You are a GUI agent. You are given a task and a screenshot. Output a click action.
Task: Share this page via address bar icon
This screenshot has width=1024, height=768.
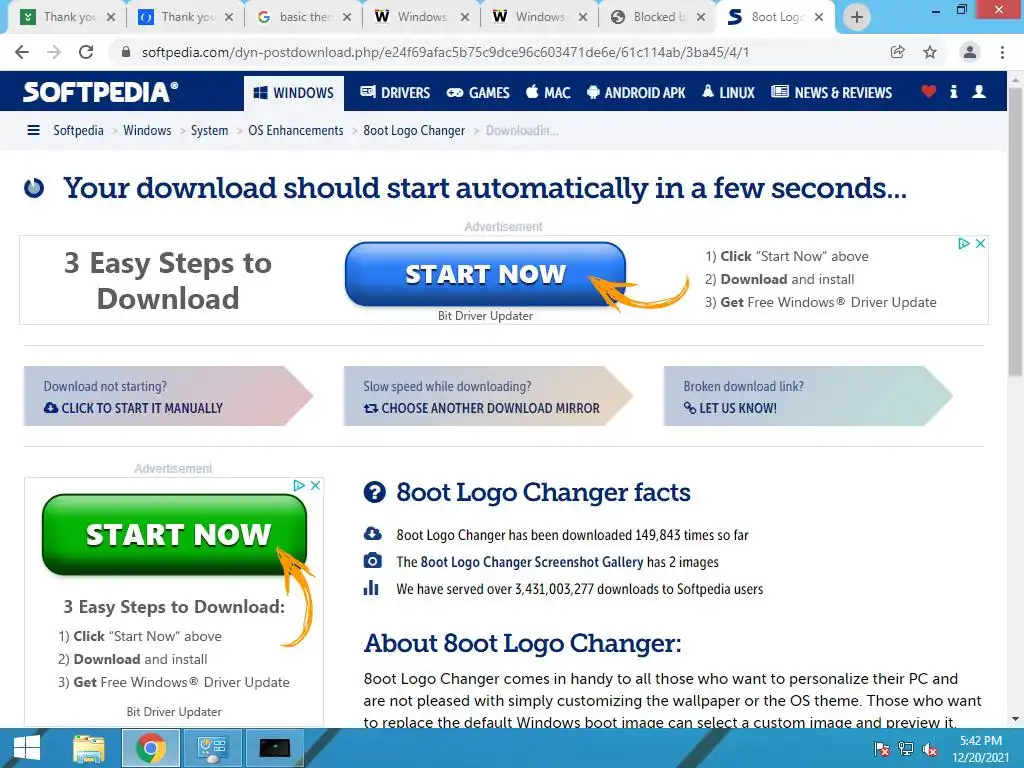coord(898,52)
